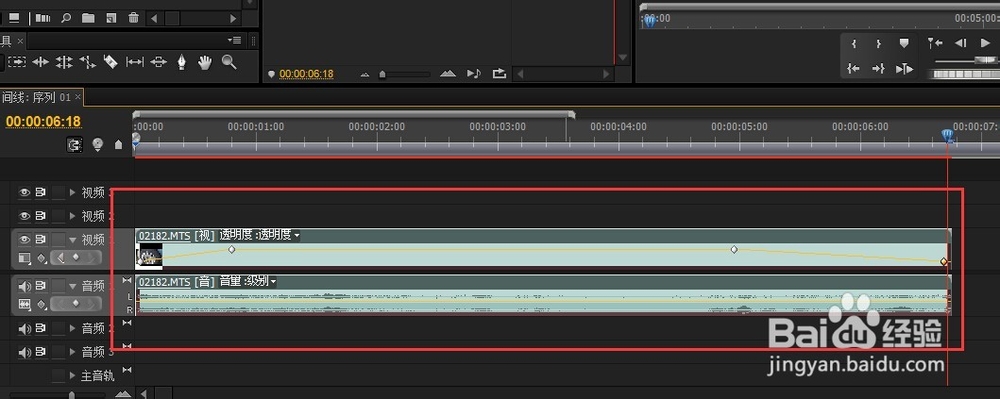Viewport: 1000px width, 399px height.
Task: Select the Razor tool
Action: 110,62
